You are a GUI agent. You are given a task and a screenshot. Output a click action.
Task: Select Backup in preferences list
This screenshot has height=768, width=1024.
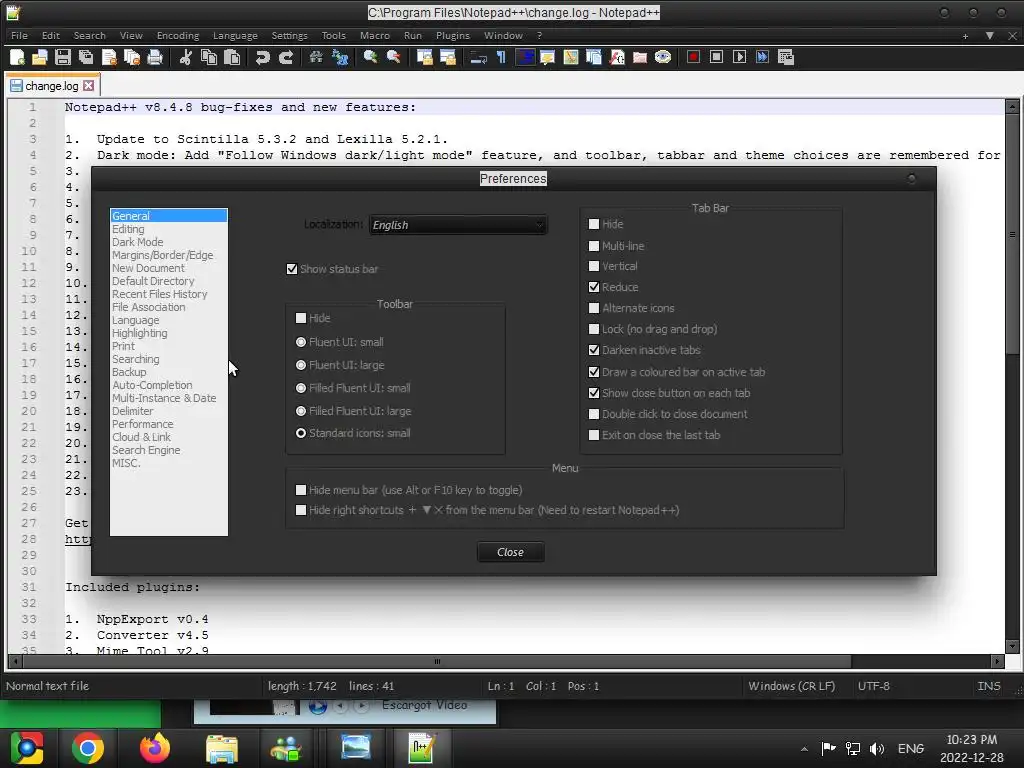129,372
